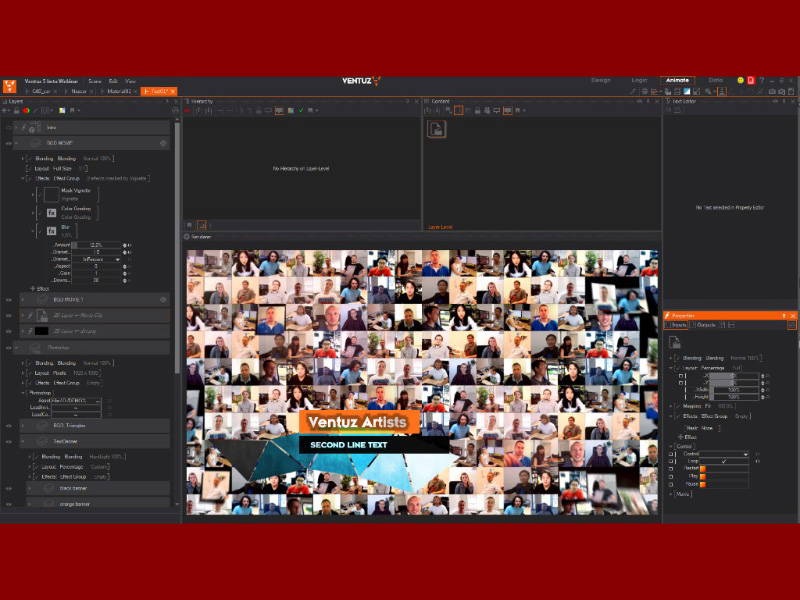Click the camera snapshot icon in main toolbar
The height and width of the screenshot is (600, 800).
coord(772,91)
